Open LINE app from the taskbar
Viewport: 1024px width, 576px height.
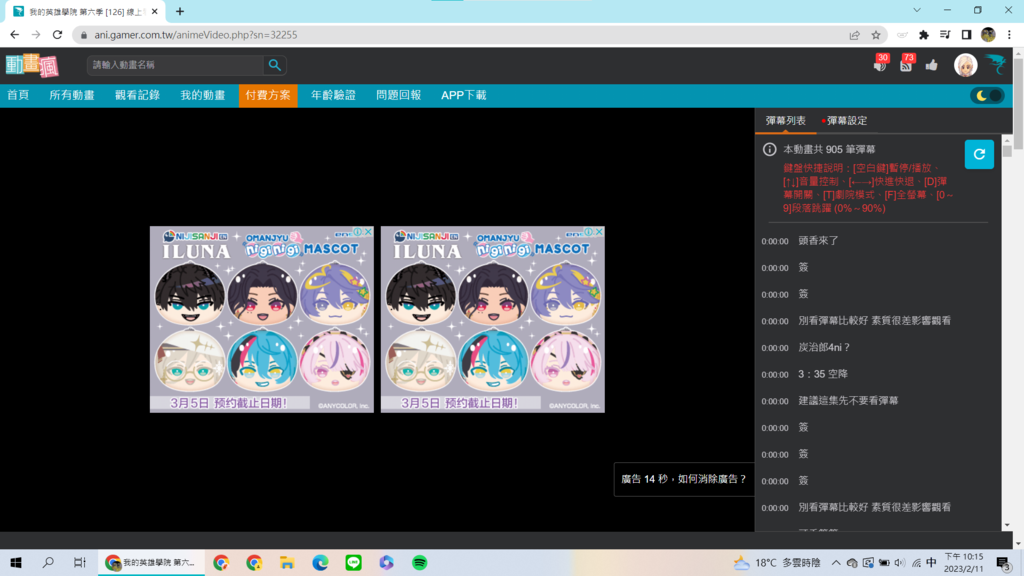pyautogui.click(x=353, y=562)
